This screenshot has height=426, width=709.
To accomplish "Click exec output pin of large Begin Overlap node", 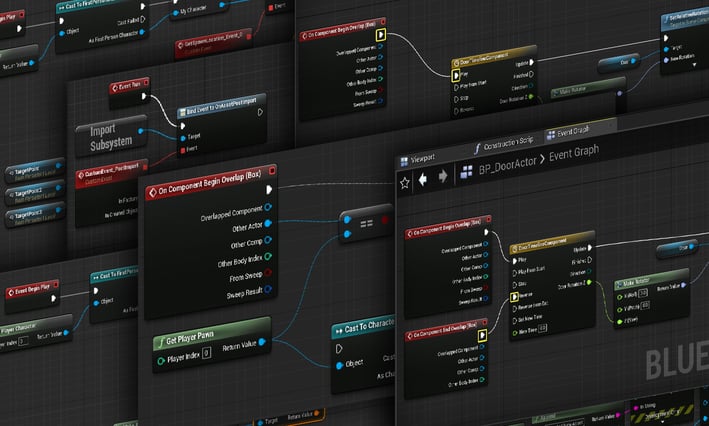I will click(x=269, y=189).
